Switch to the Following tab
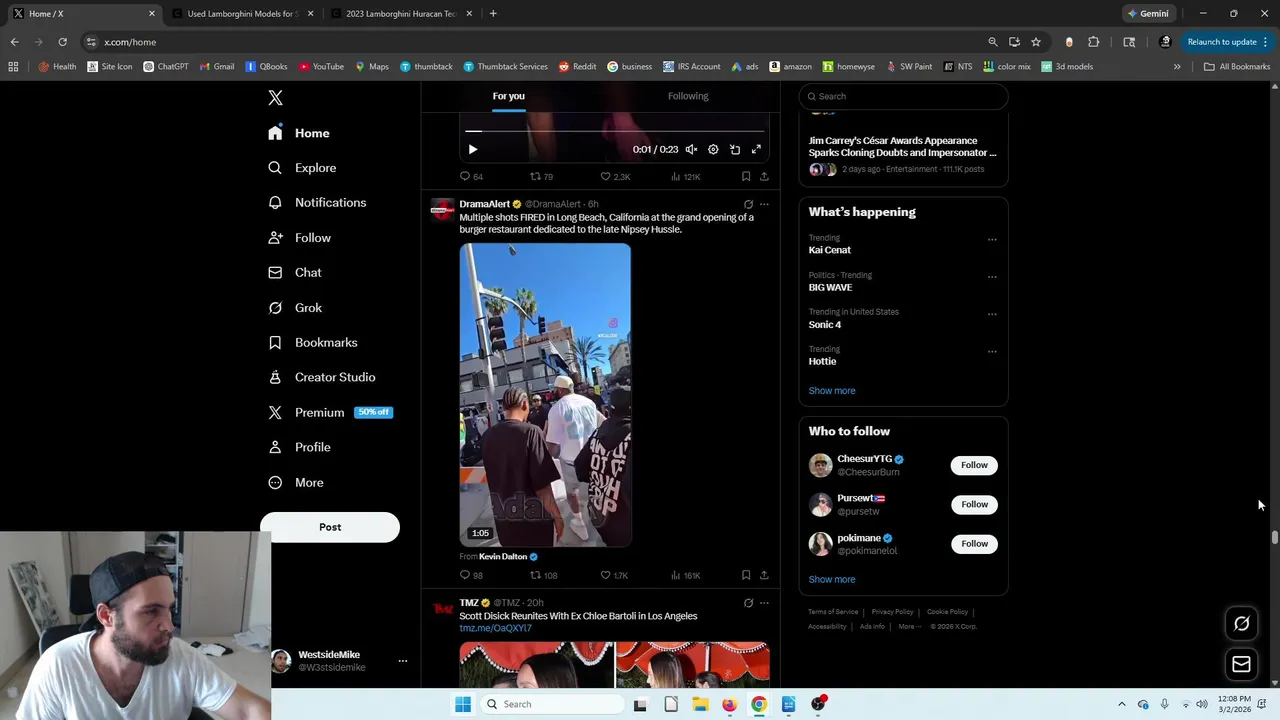 coord(688,96)
